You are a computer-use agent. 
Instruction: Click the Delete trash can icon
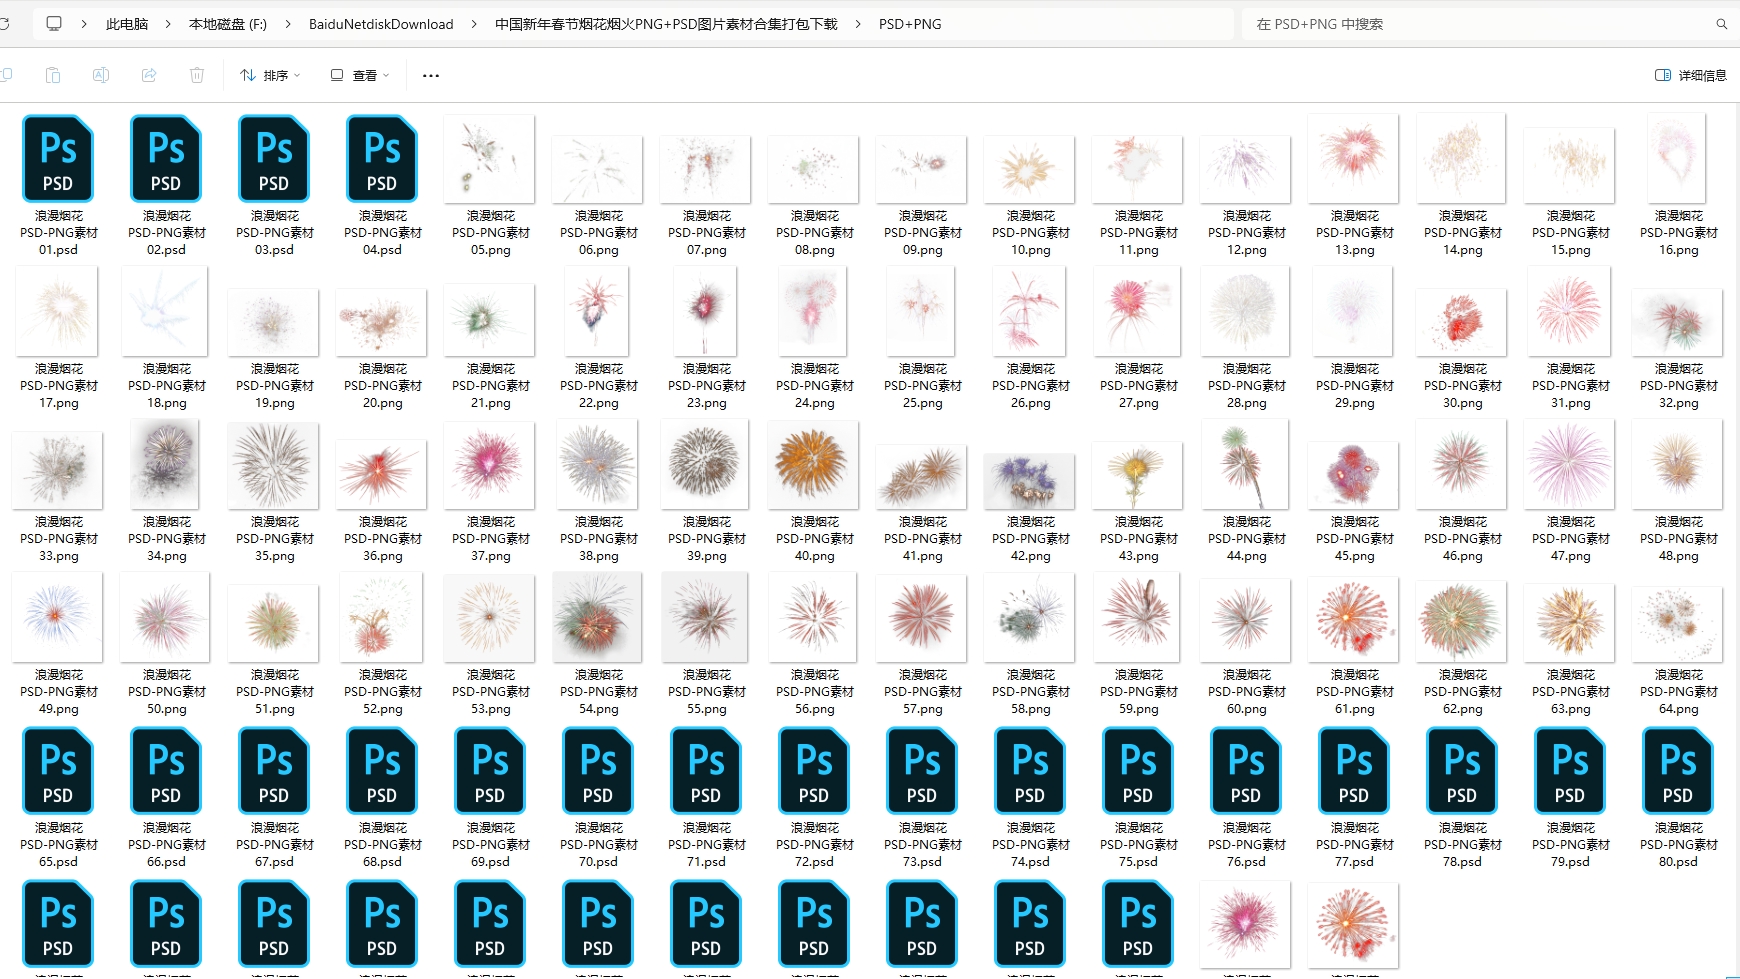(x=197, y=75)
